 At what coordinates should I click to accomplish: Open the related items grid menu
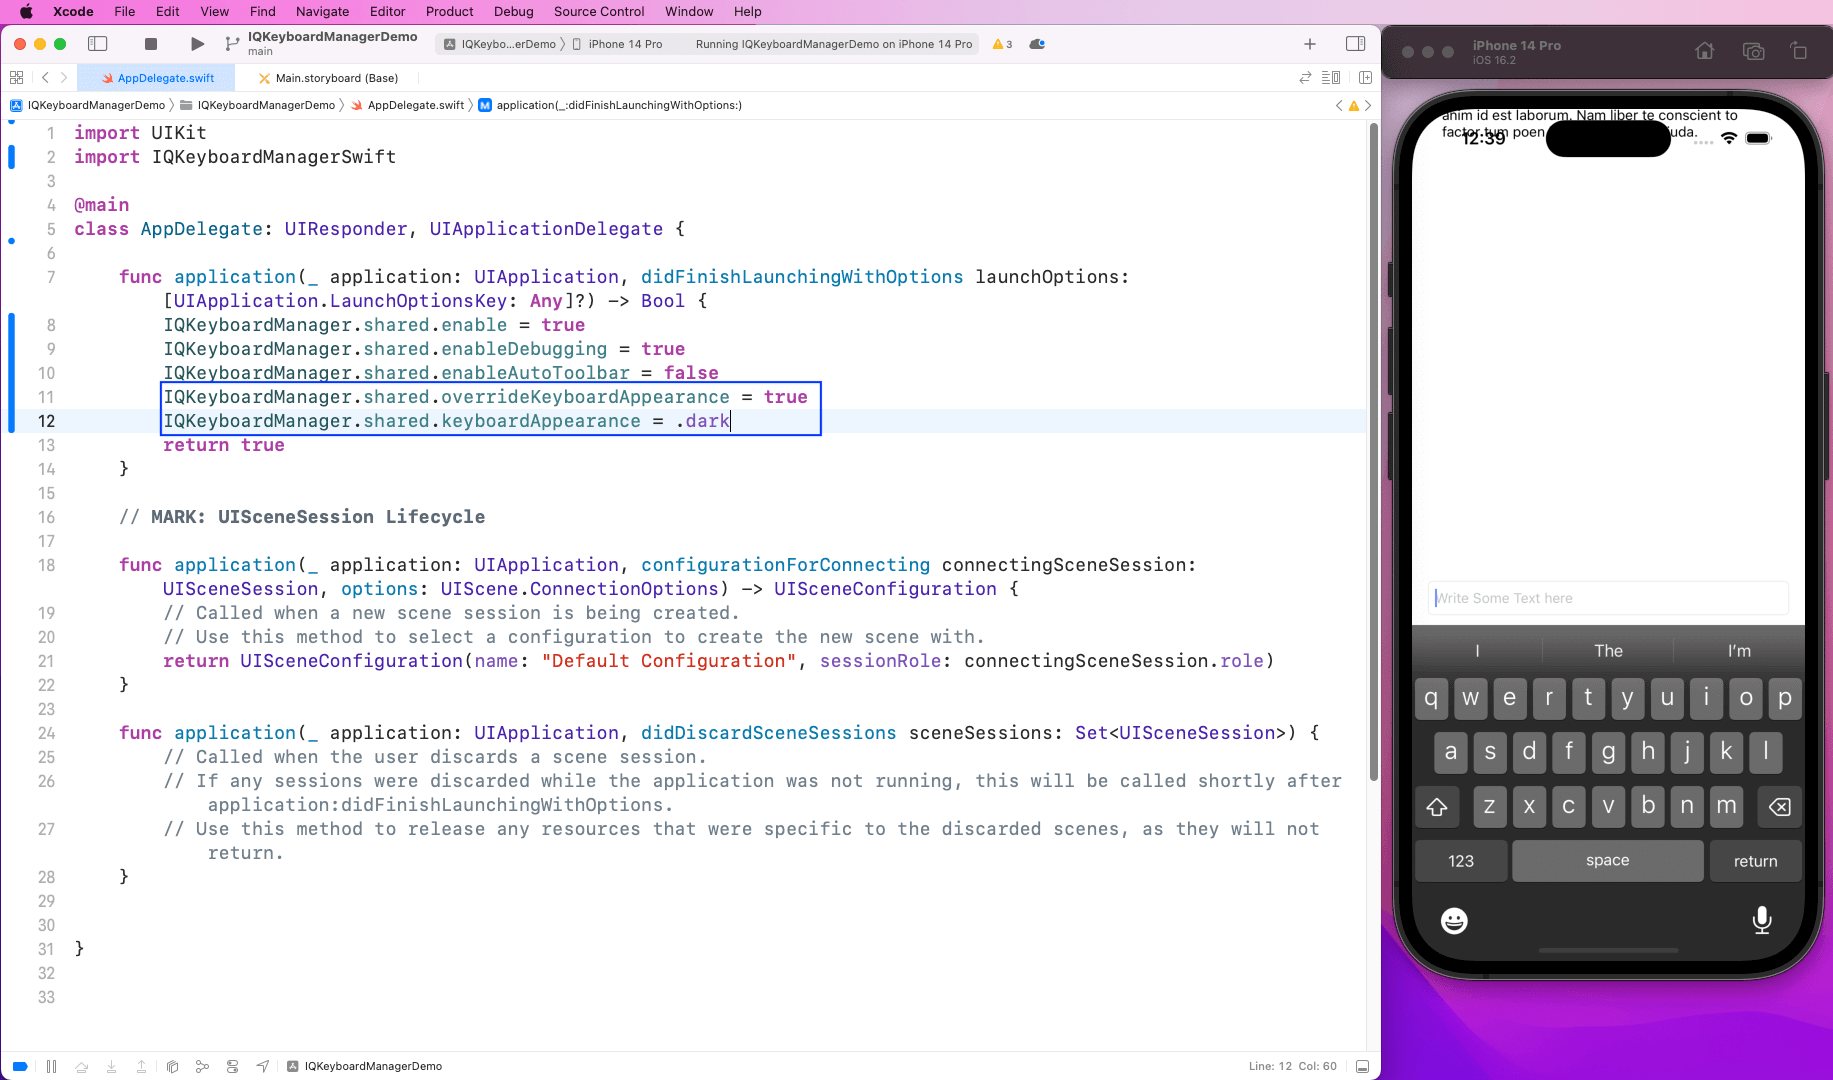point(16,78)
